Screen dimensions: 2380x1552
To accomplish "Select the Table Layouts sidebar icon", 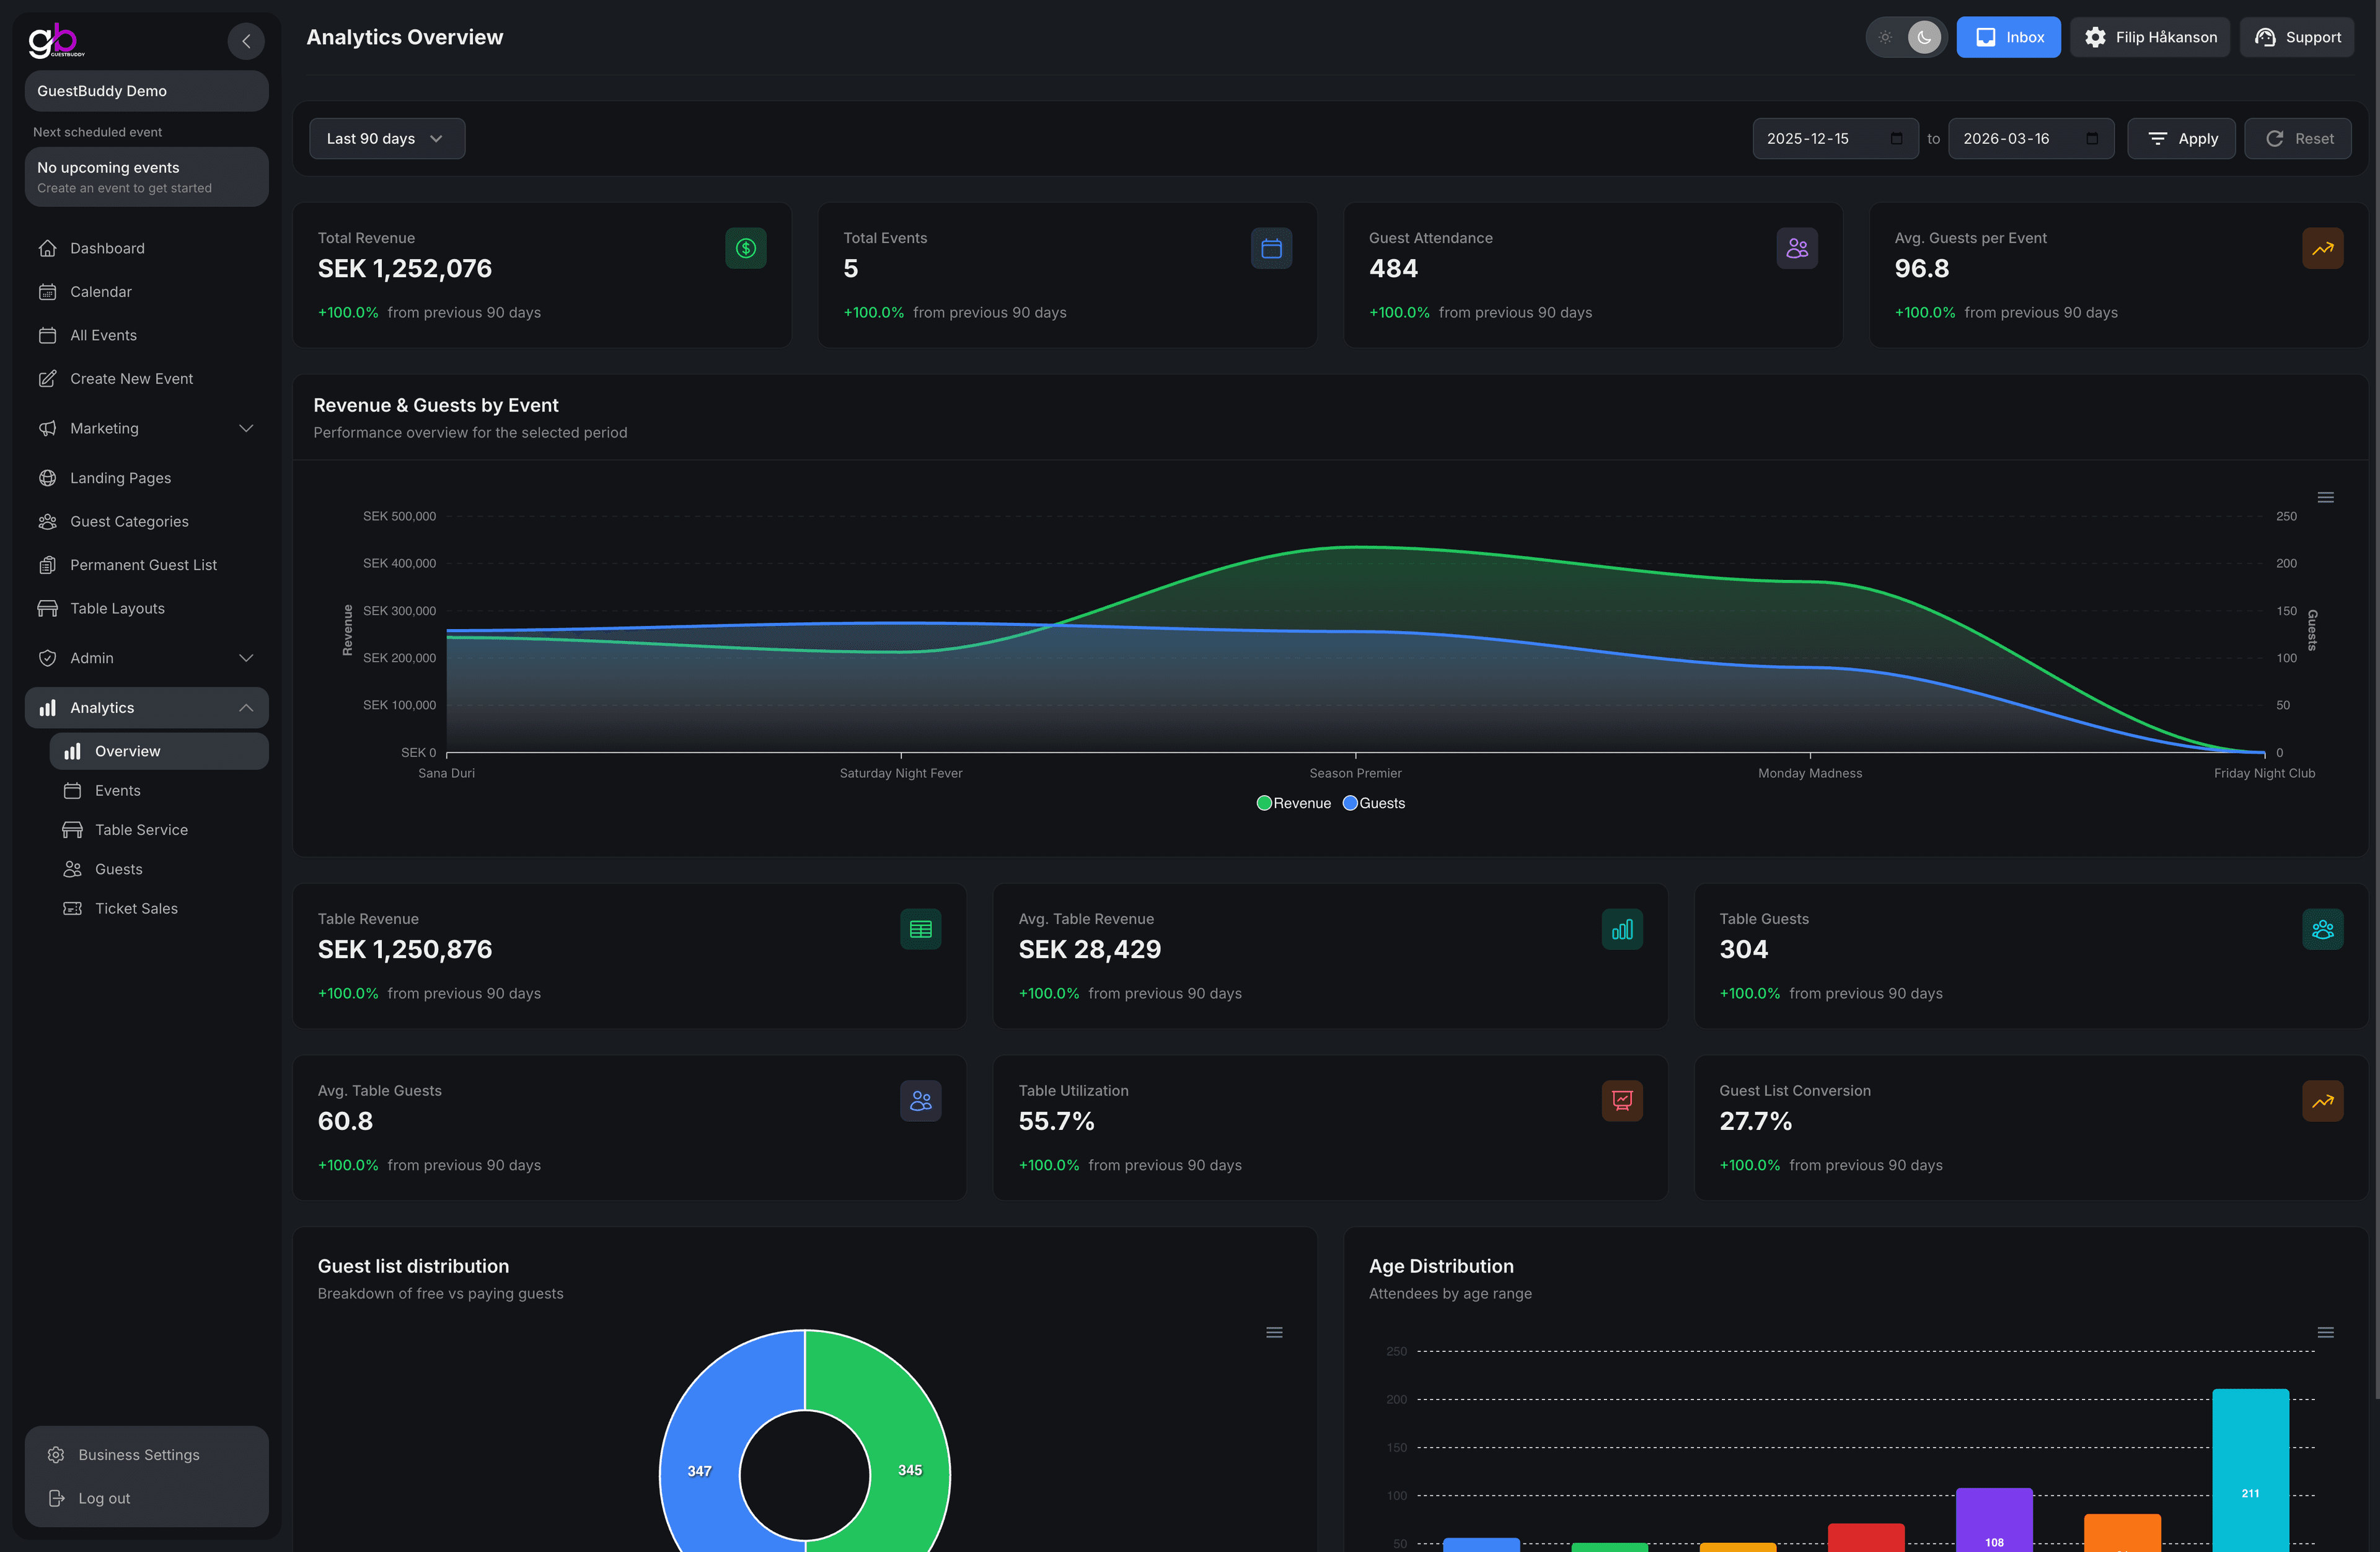I will tap(48, 607).
